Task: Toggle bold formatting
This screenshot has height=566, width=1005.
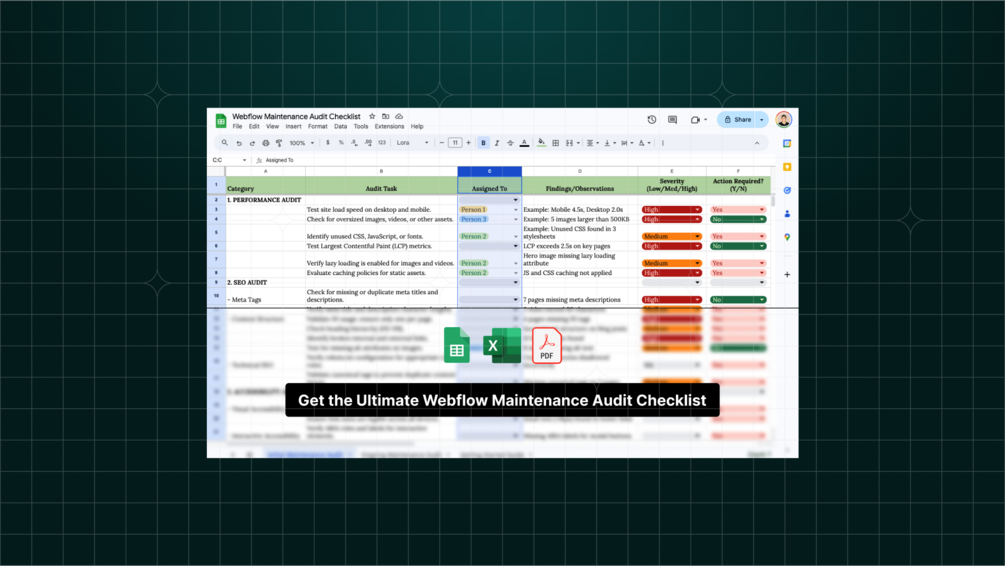Action: click(x=483, y=143)
